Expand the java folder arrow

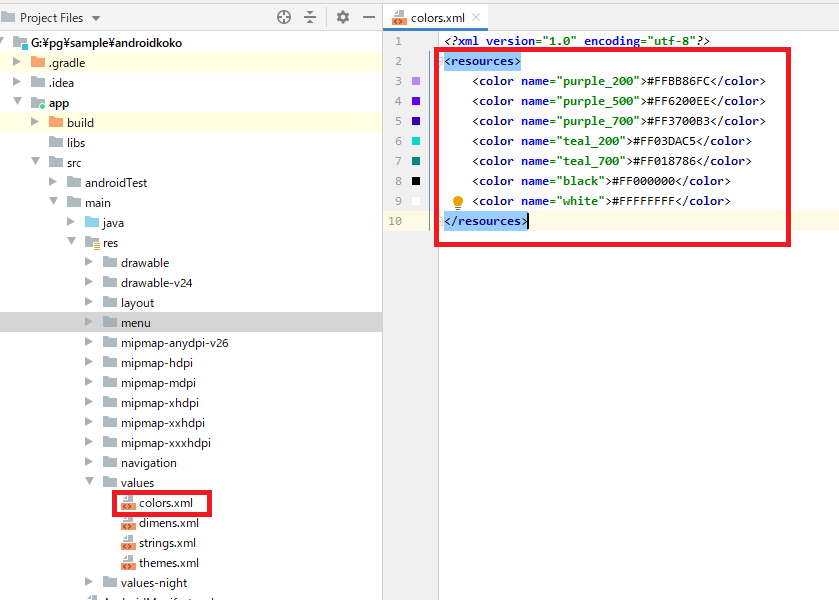71,222
